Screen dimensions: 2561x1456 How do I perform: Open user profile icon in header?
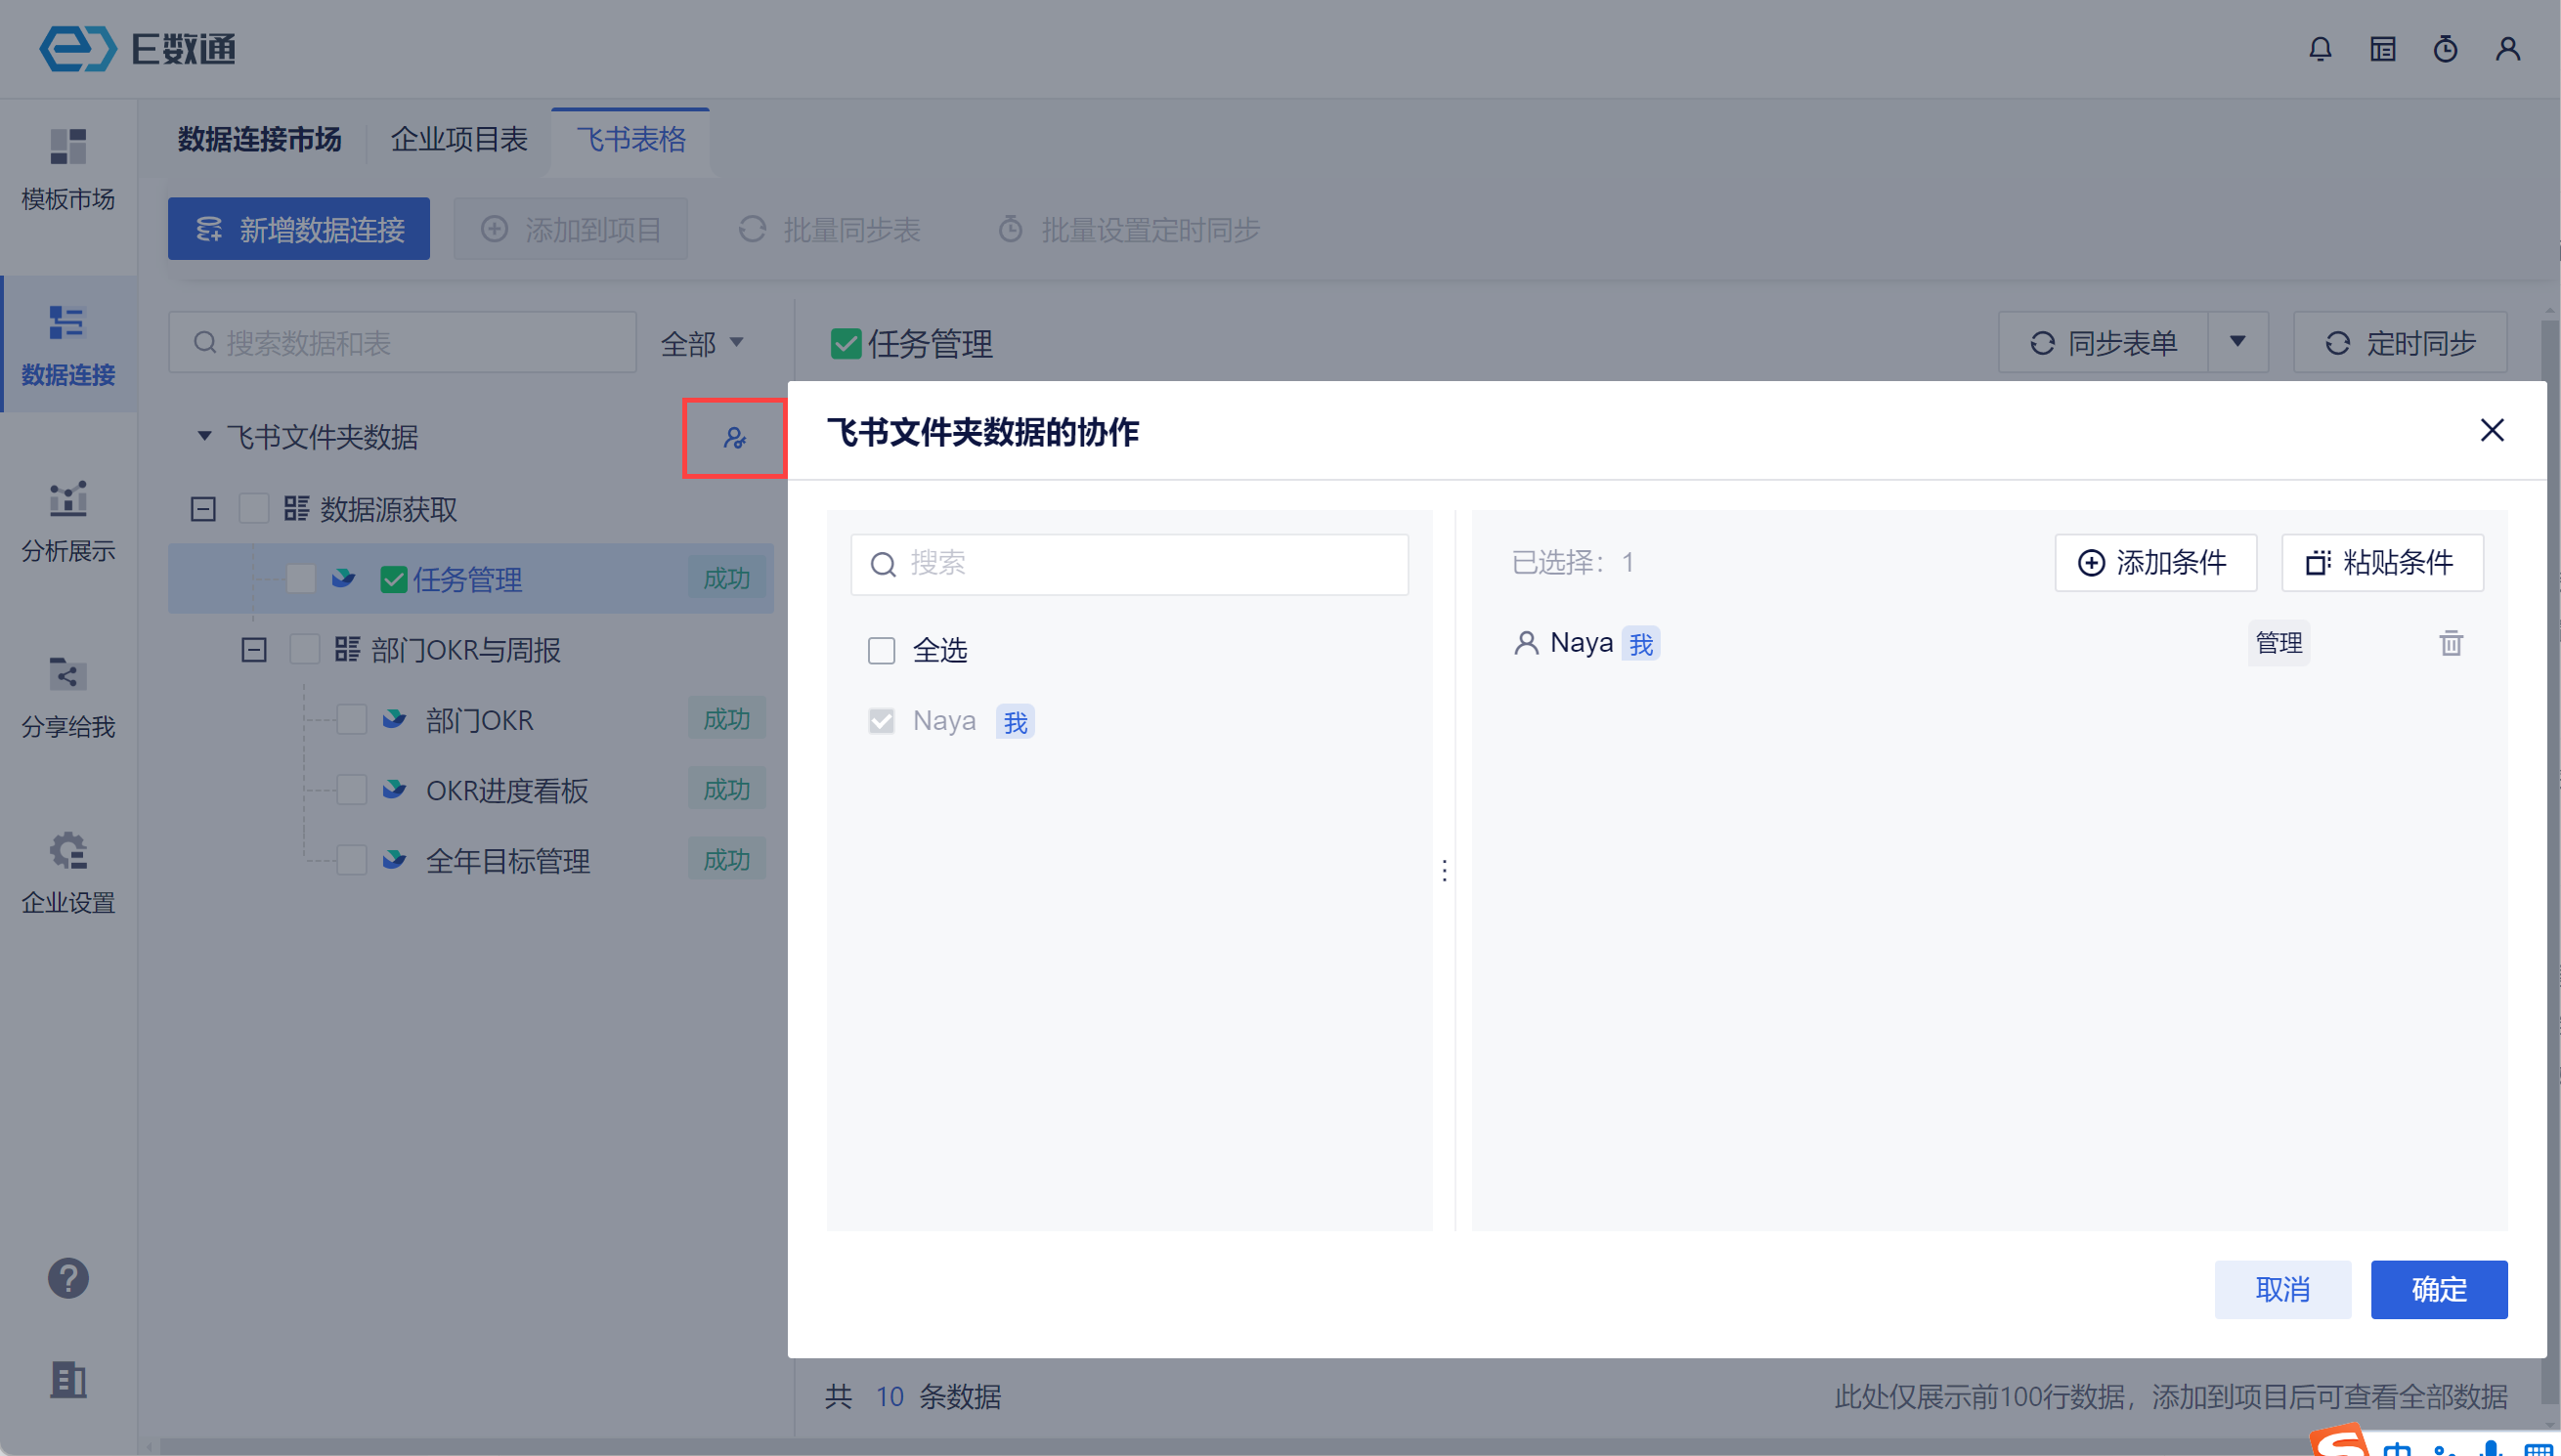(2507, 49)
